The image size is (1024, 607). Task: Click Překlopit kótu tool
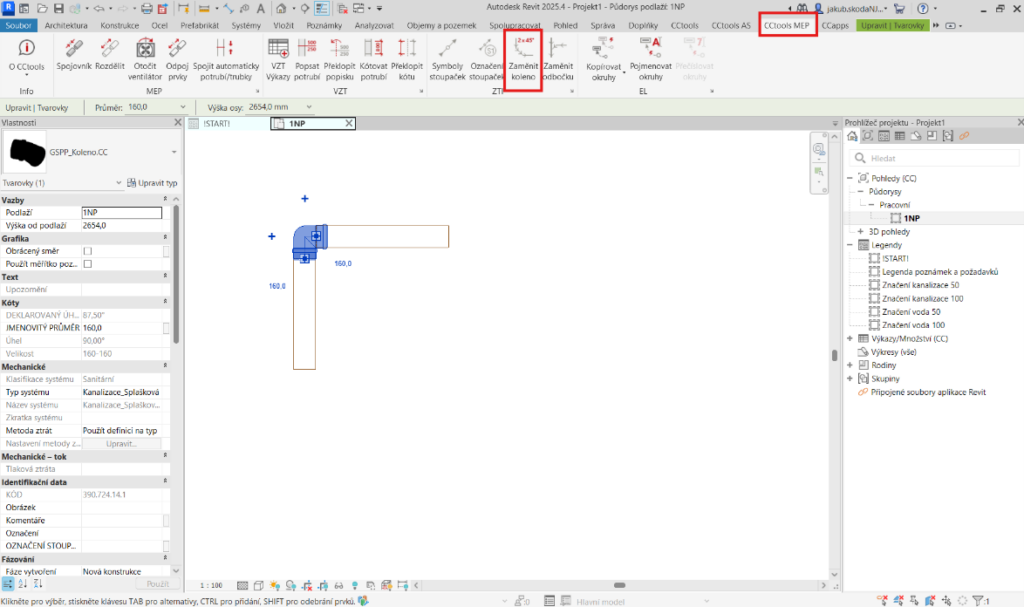407,59
